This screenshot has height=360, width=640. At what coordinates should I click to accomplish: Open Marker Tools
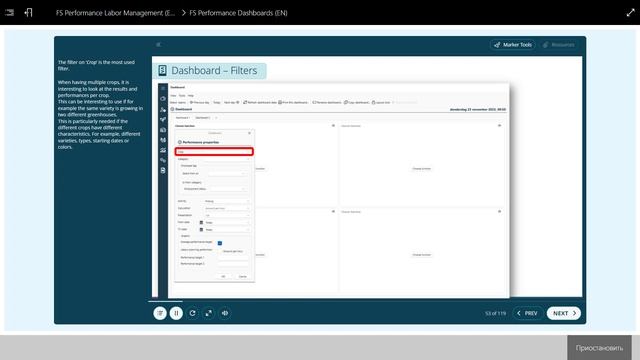(513, 45)
